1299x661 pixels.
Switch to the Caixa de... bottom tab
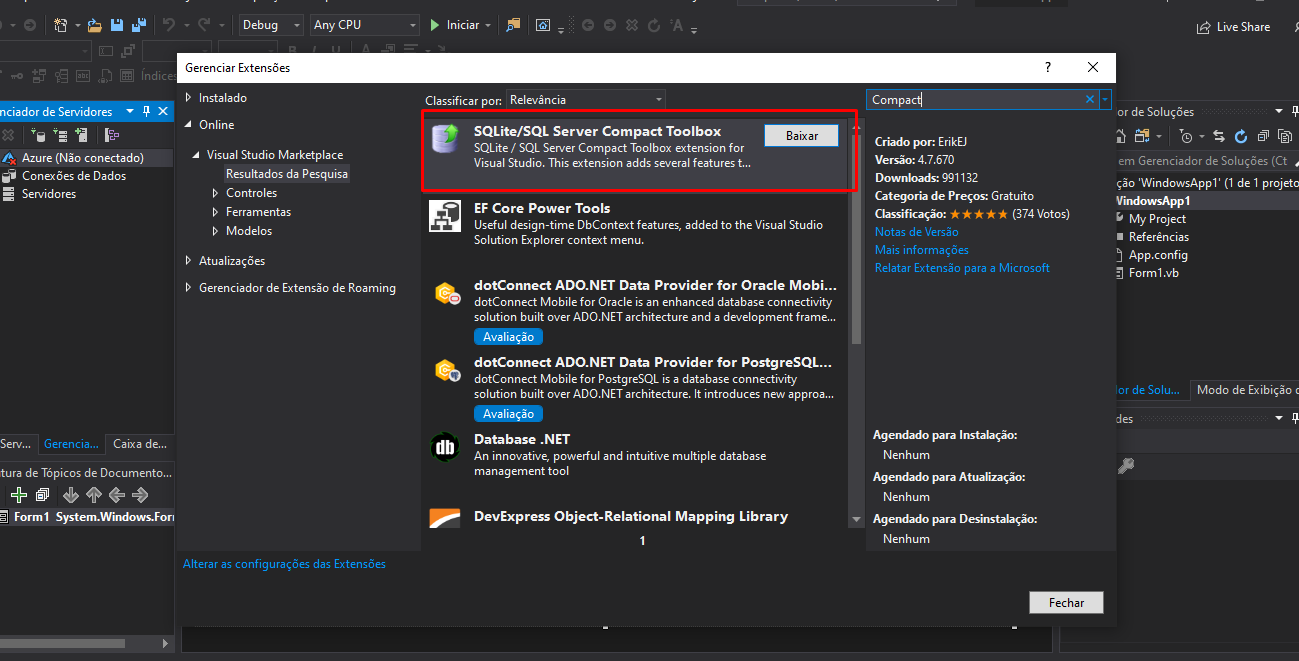click(x=140, y=444)
